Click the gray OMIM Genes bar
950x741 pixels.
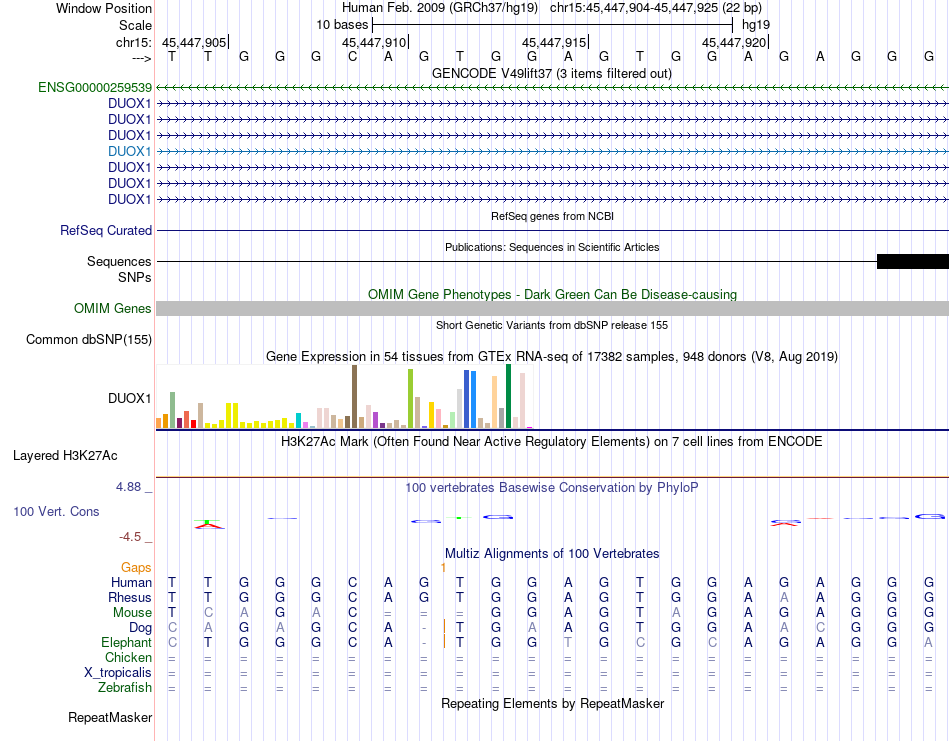click(552, 308)
